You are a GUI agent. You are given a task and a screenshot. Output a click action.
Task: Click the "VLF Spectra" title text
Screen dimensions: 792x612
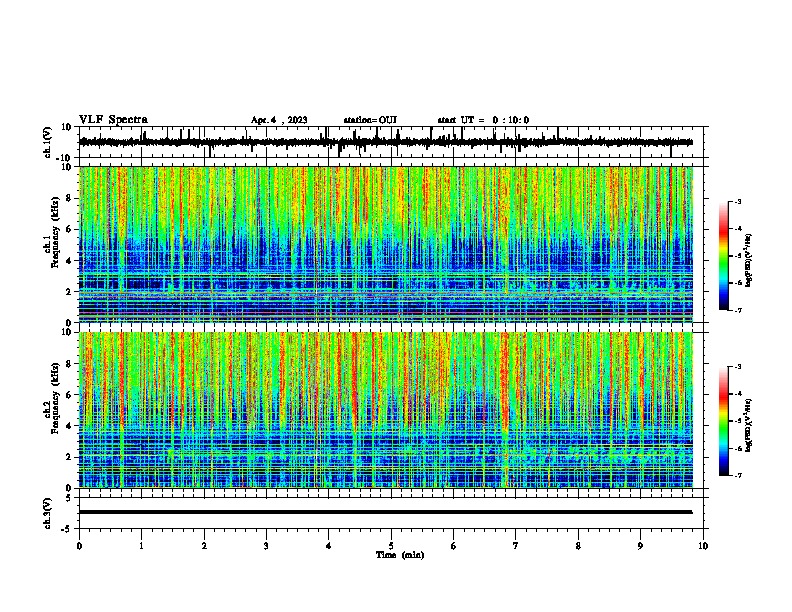113,120
